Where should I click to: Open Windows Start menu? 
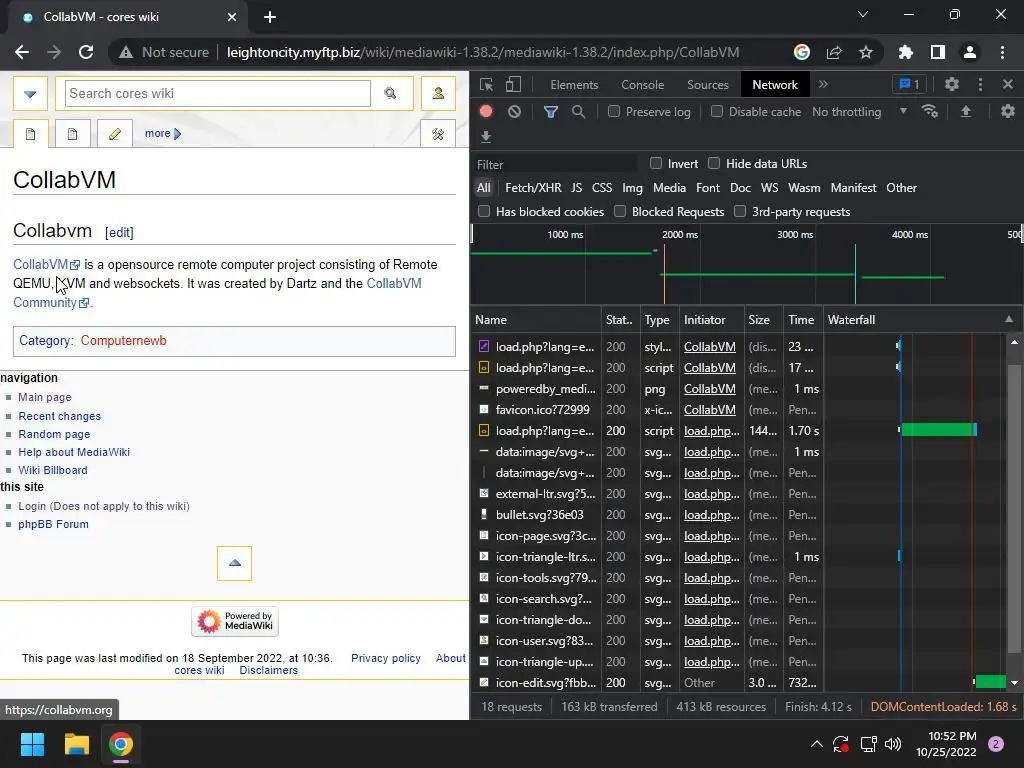[x=32, y=744]
